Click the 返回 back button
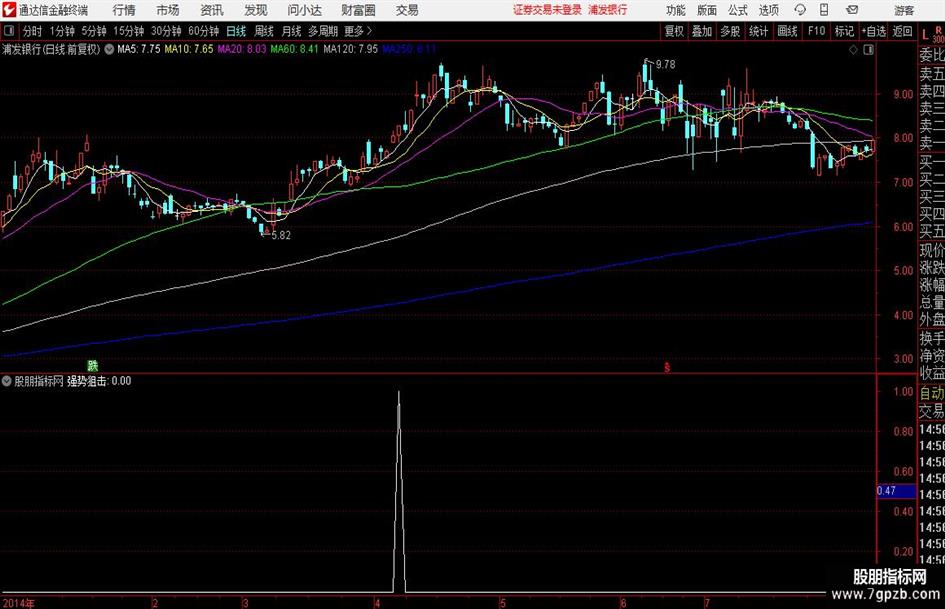Image resolution: width=945 pixels, height=609 pixels. (x=902, y=31)
